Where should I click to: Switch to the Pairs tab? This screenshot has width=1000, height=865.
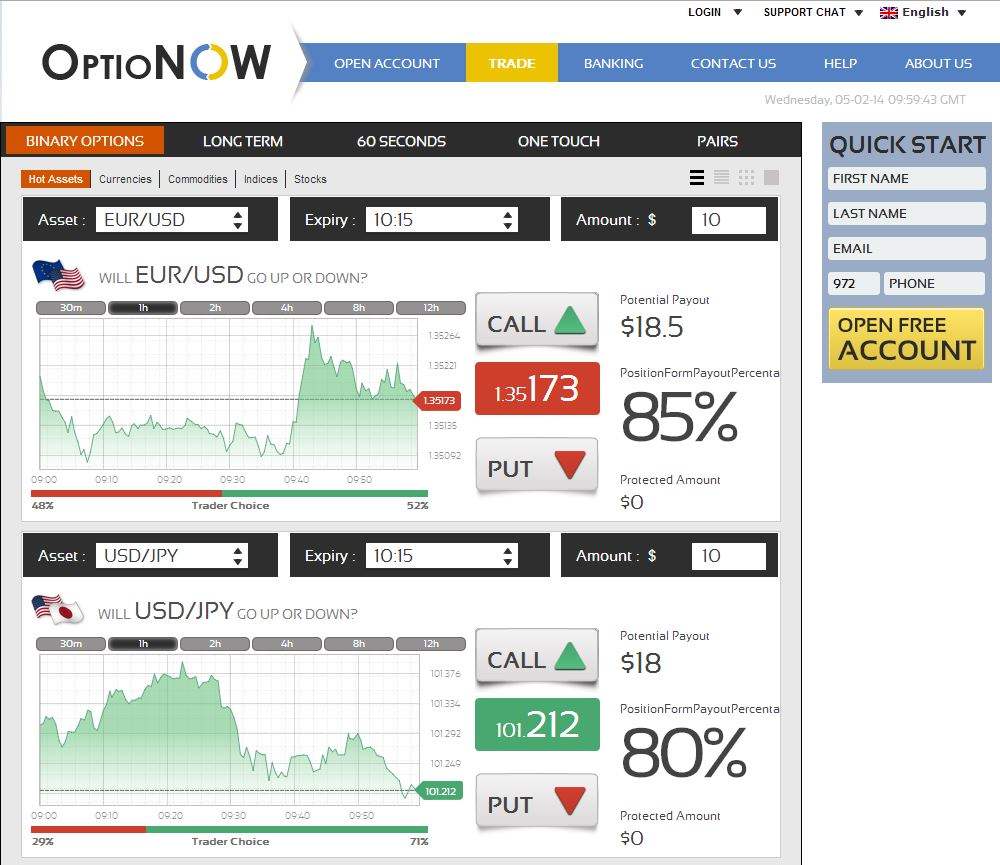coord(717,141)
